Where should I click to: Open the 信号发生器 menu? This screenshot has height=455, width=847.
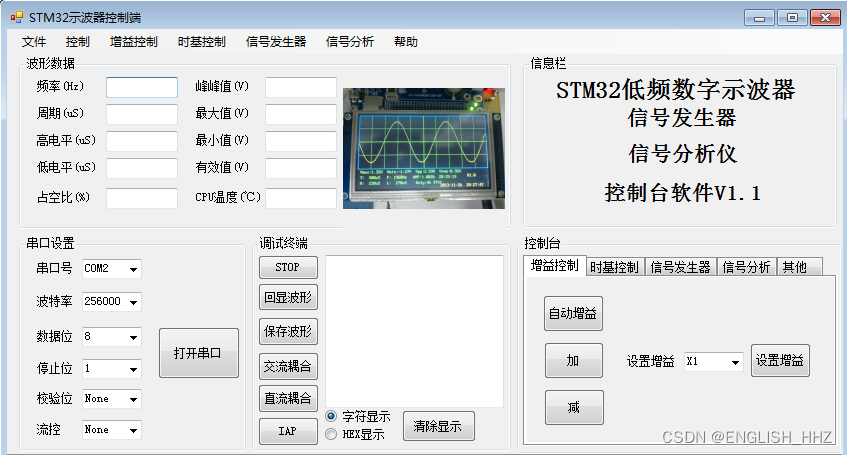(275, 42)
